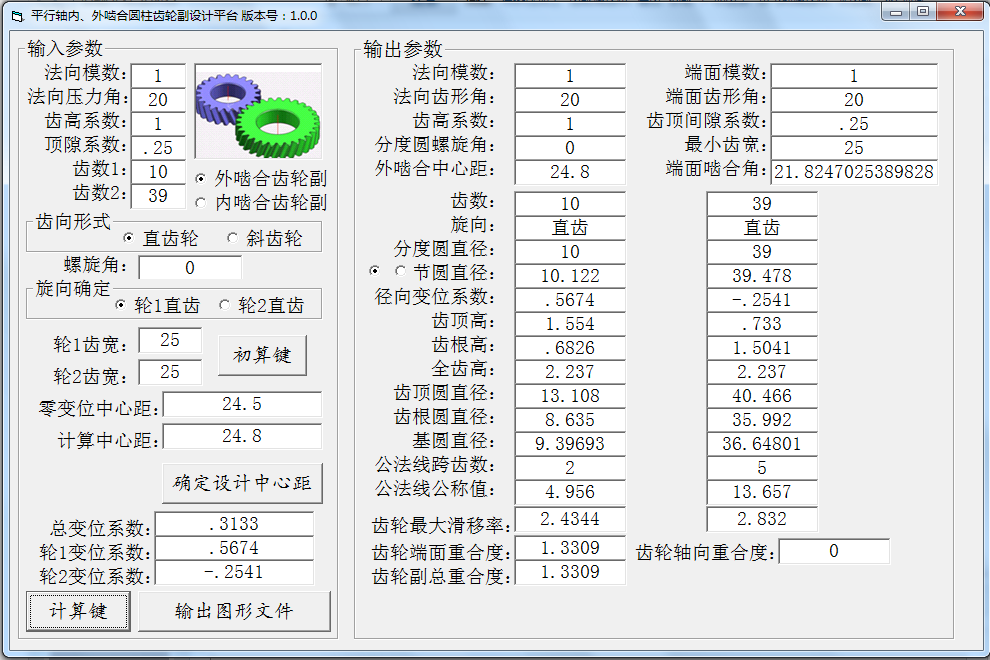
Task: Click the 齿根圆直径 value 8.635
Action: pos(570,420)
